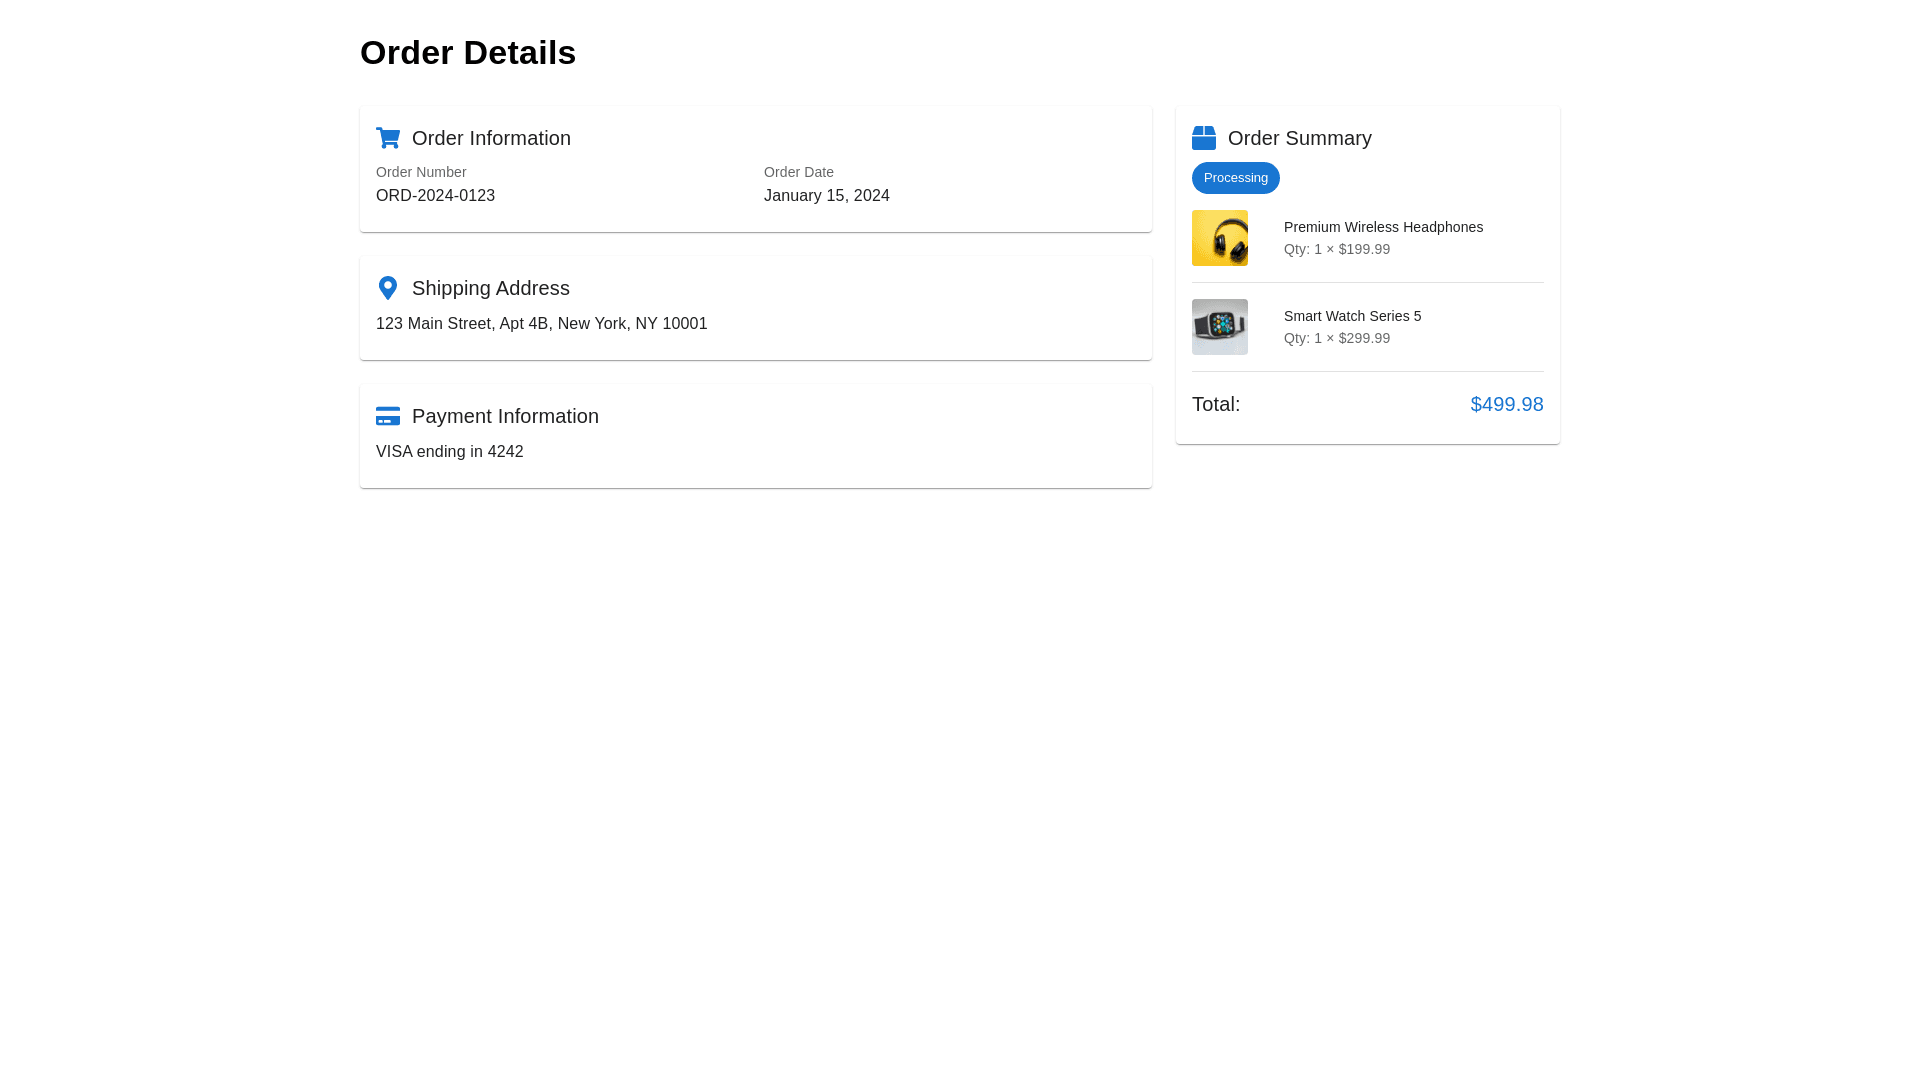This screenshot has width=1920, height=1080.
Task: Click the Shipping Address heading
Action: pyautogui.click(x=490, y=288)
